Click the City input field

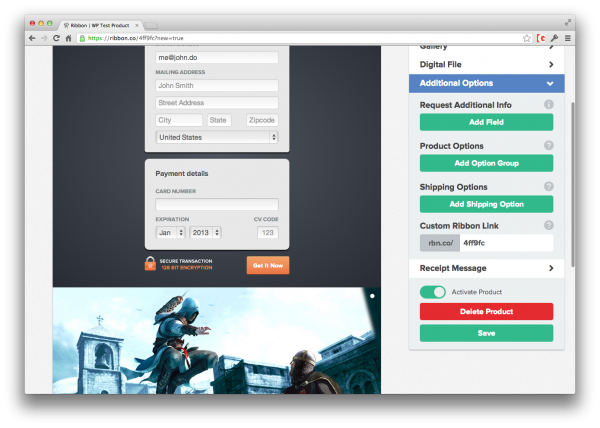[179, 120]
